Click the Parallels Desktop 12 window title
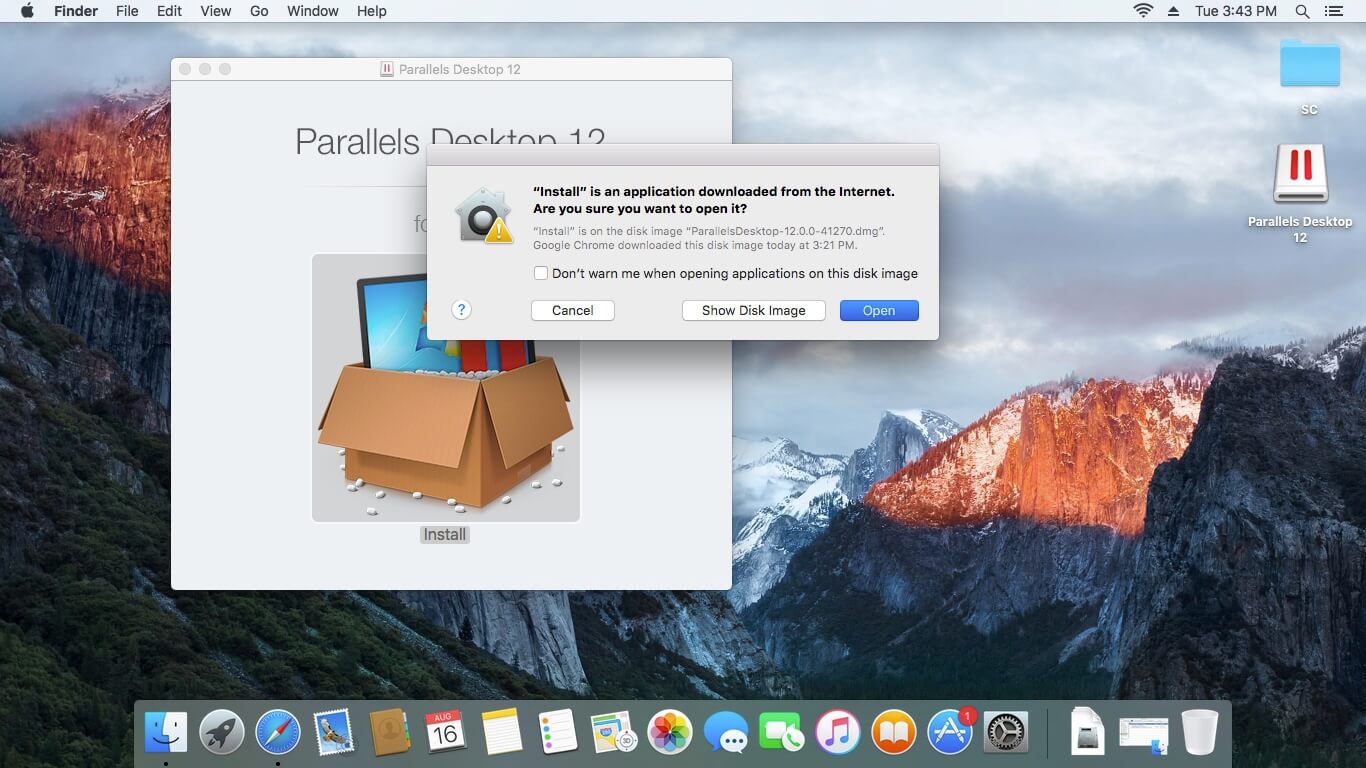The width and height of the screenshot is (1366, 768). point(460,69)
